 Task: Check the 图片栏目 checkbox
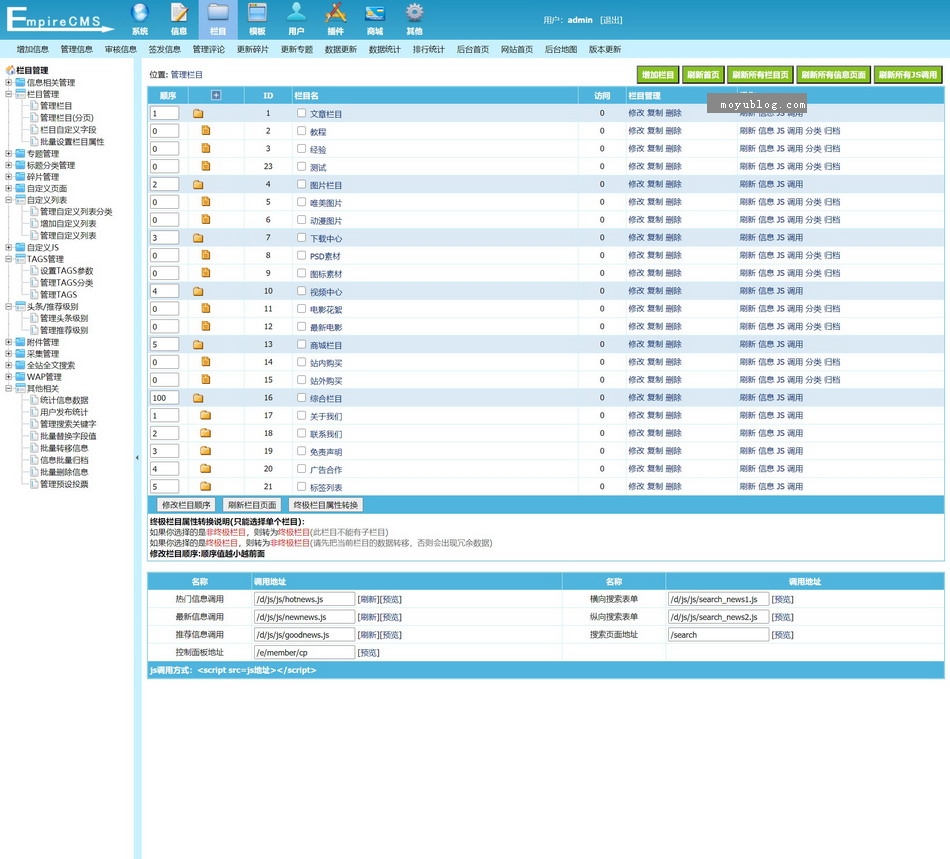click(302, 184)
